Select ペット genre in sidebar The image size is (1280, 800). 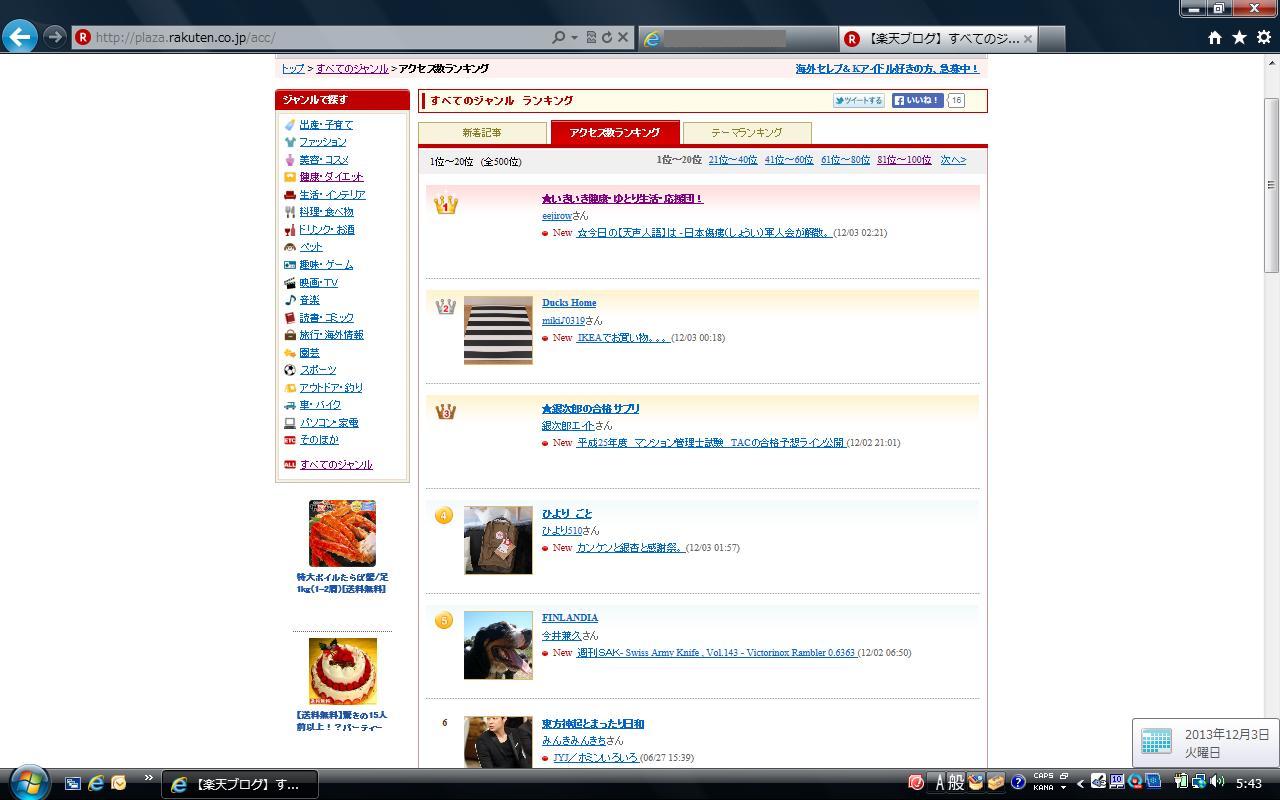point(311,247)
